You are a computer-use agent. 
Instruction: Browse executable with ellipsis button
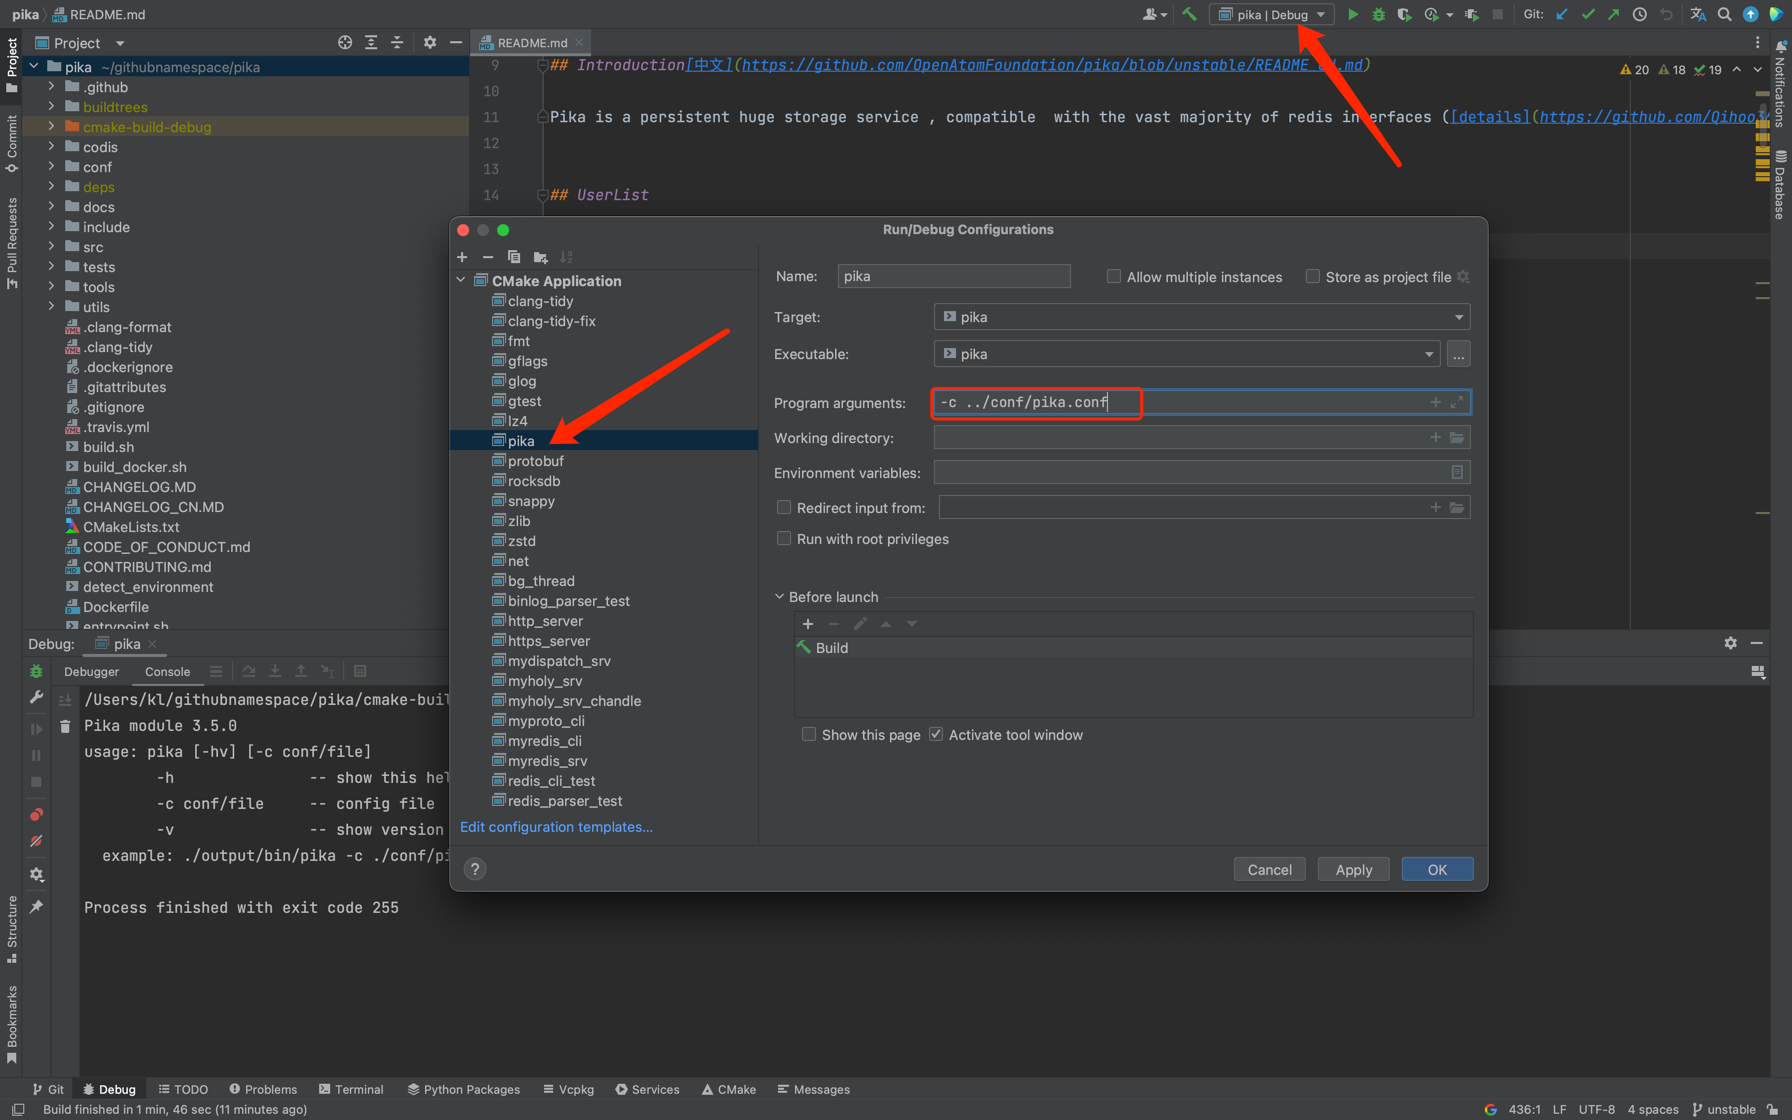point(1458,354)
